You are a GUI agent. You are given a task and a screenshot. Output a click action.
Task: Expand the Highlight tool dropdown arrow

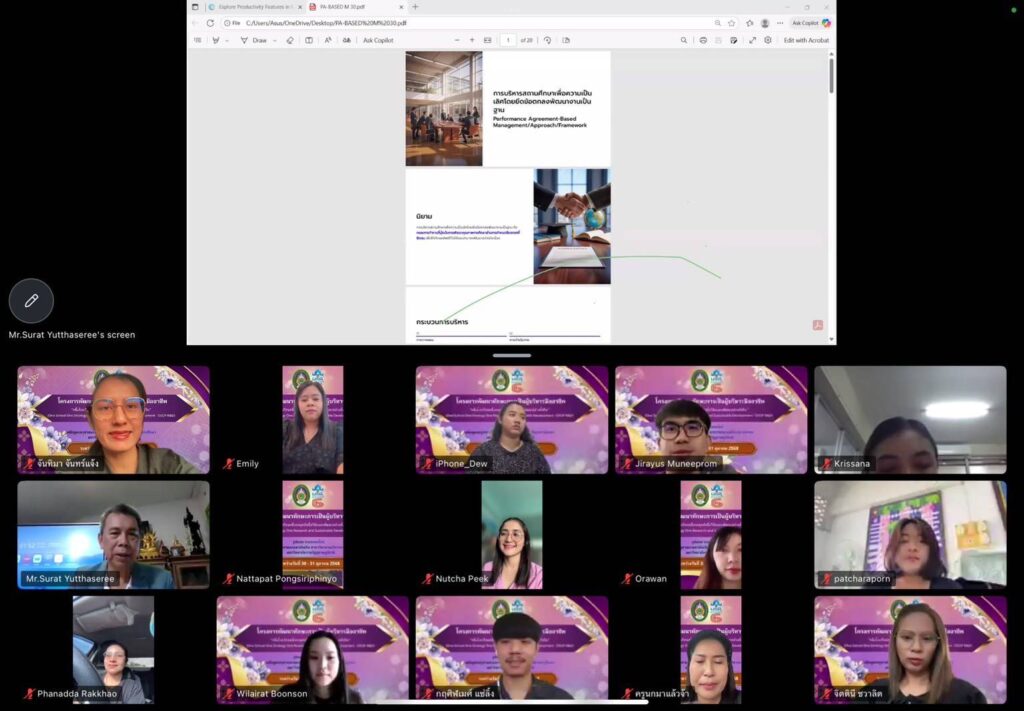[227, 41]
